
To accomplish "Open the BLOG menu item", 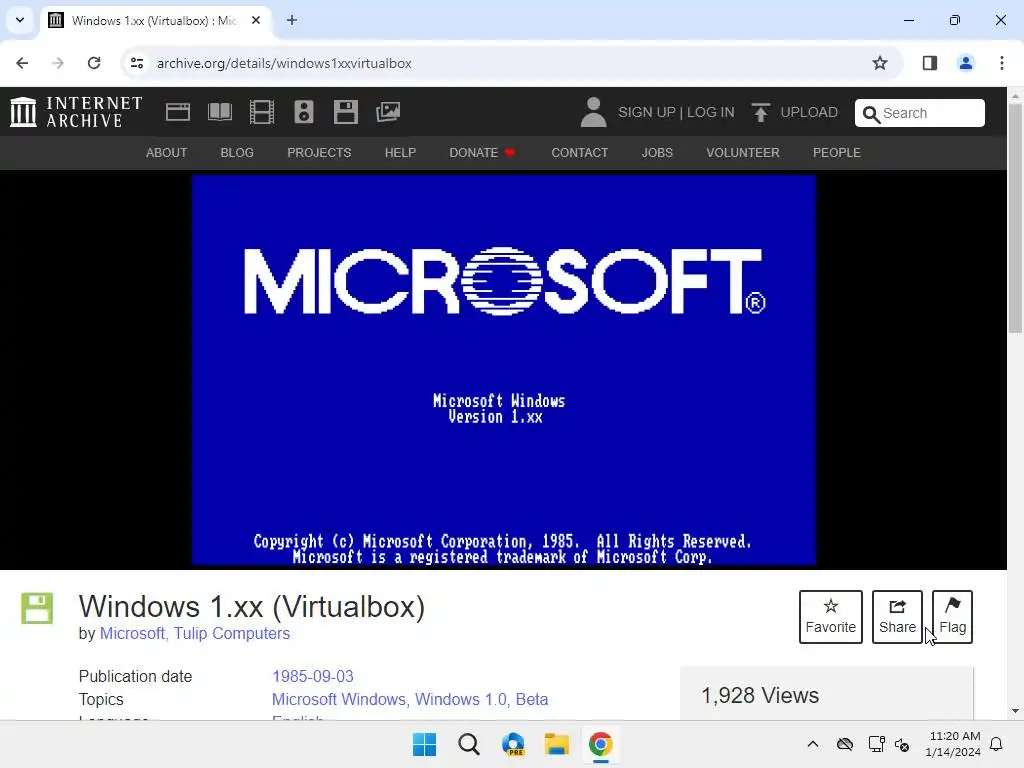I will pos(237,153).
